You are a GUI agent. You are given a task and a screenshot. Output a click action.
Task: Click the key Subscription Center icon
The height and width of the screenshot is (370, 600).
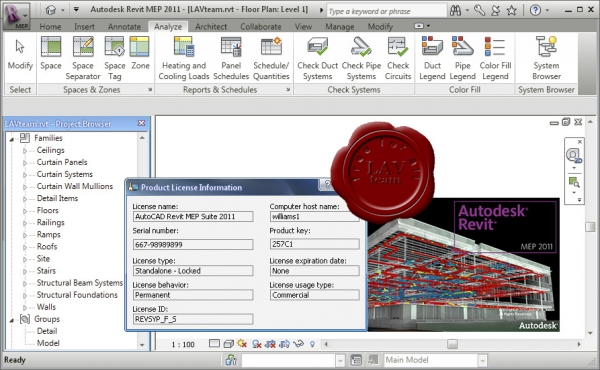[x=479, y=10]
